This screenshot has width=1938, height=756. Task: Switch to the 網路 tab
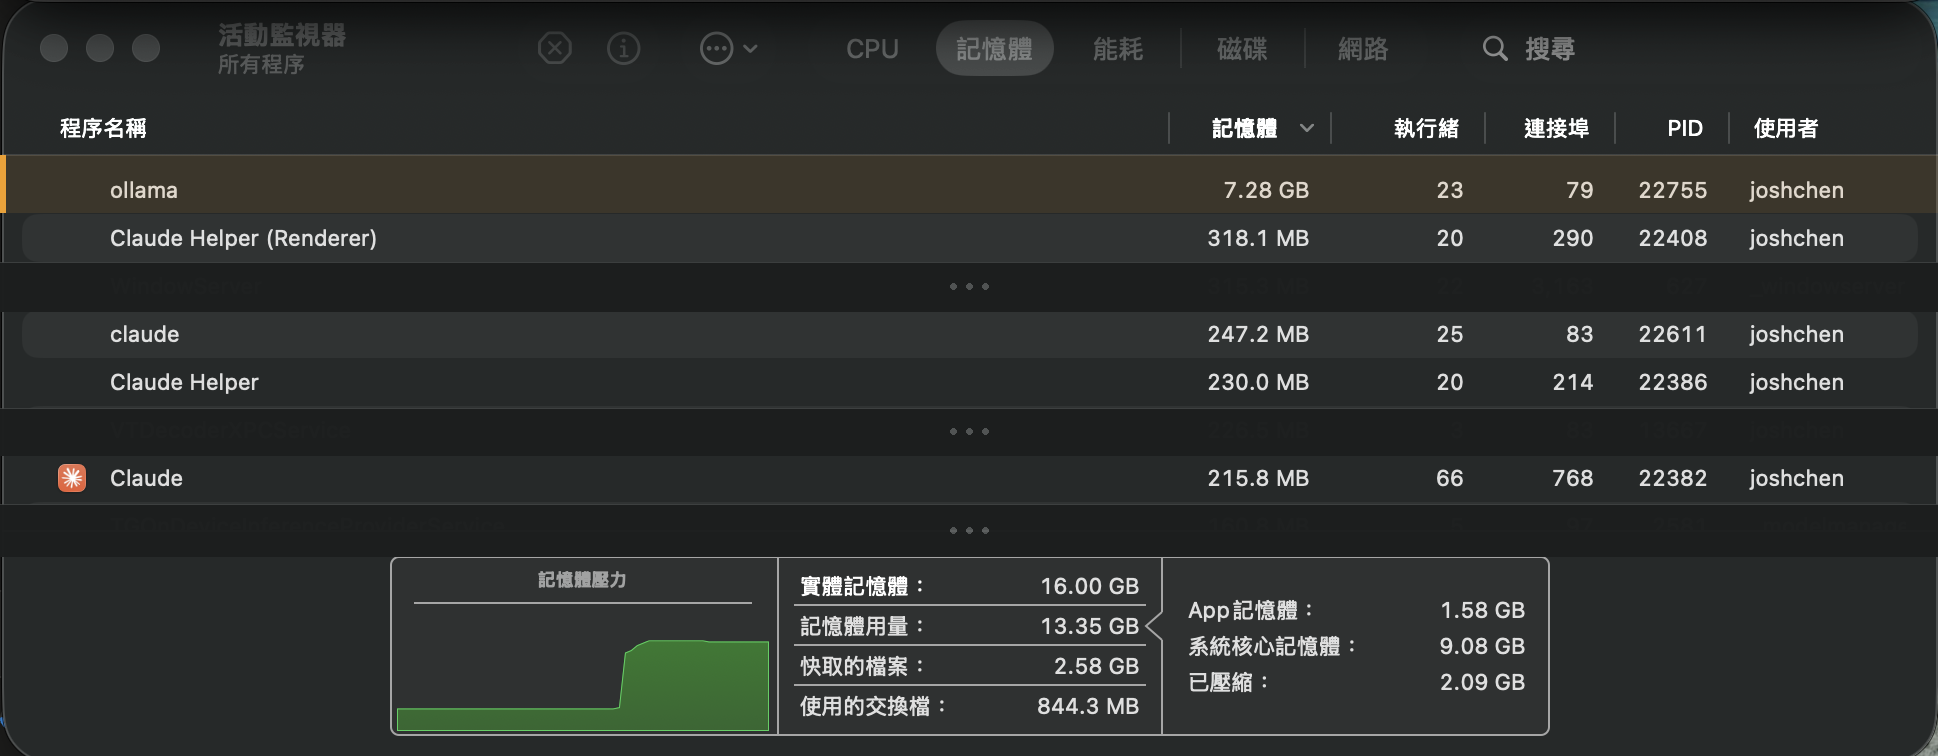click(1363, 48)
